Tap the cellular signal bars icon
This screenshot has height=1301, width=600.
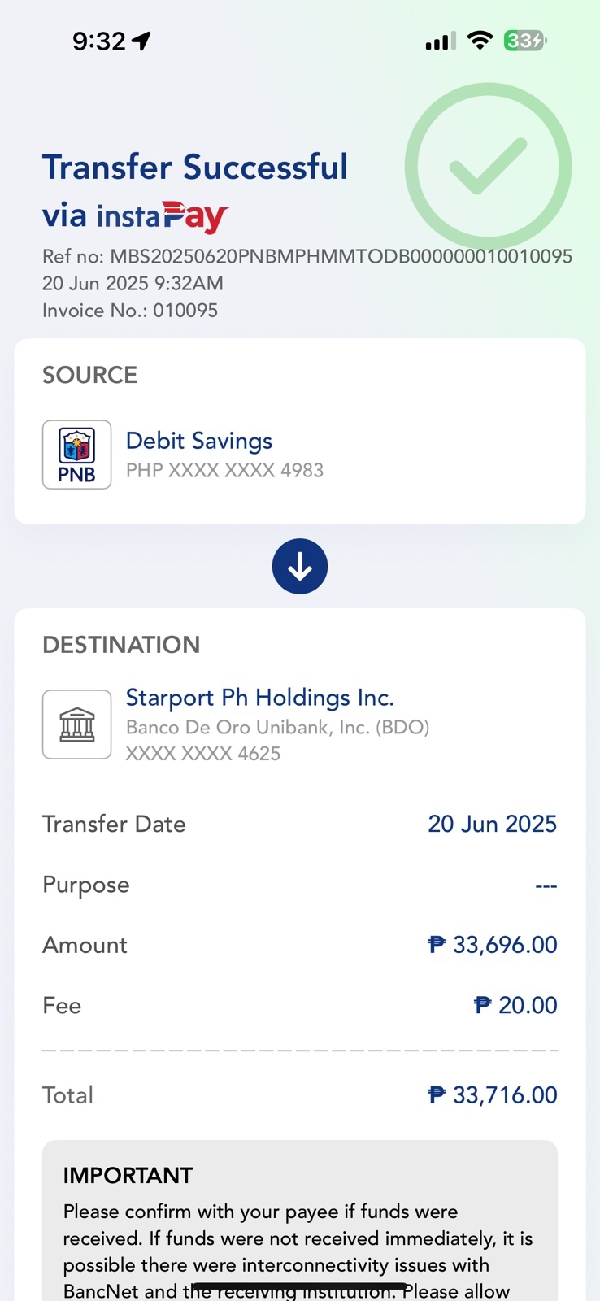coord(440,42)
